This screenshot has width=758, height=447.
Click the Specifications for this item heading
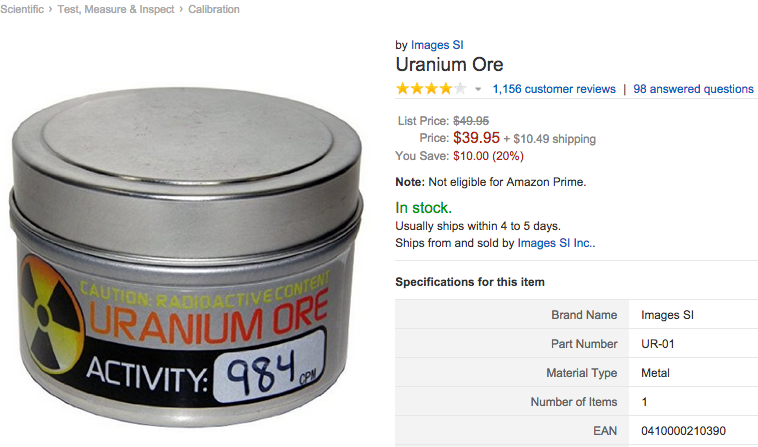pos(470,282)
